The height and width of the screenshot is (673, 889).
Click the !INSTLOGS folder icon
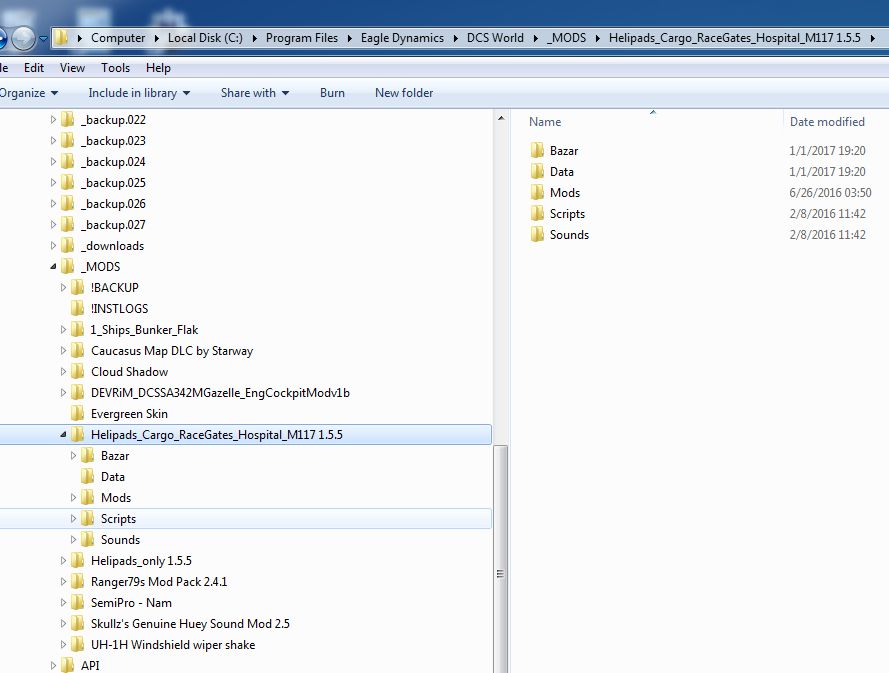[78, 308]
